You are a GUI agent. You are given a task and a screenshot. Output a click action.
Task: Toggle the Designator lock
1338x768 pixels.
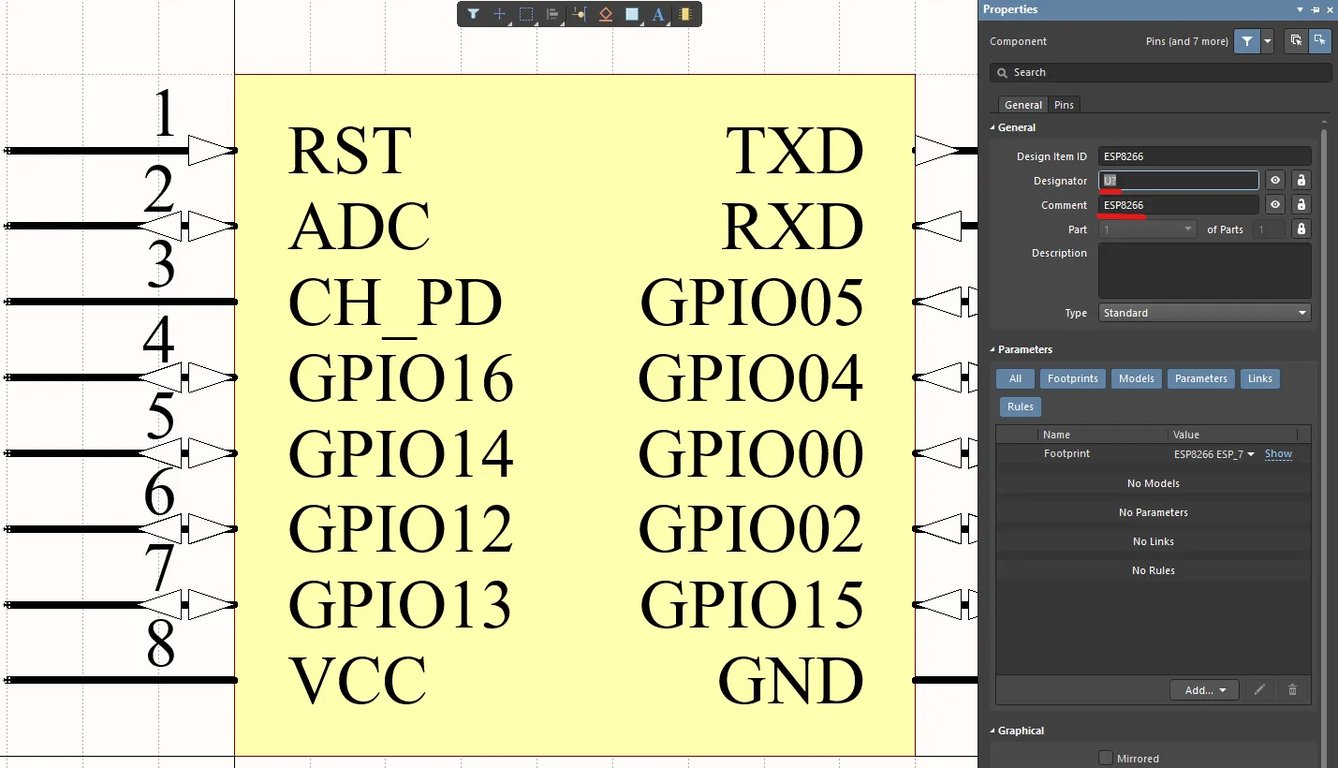coord(1301,181)
